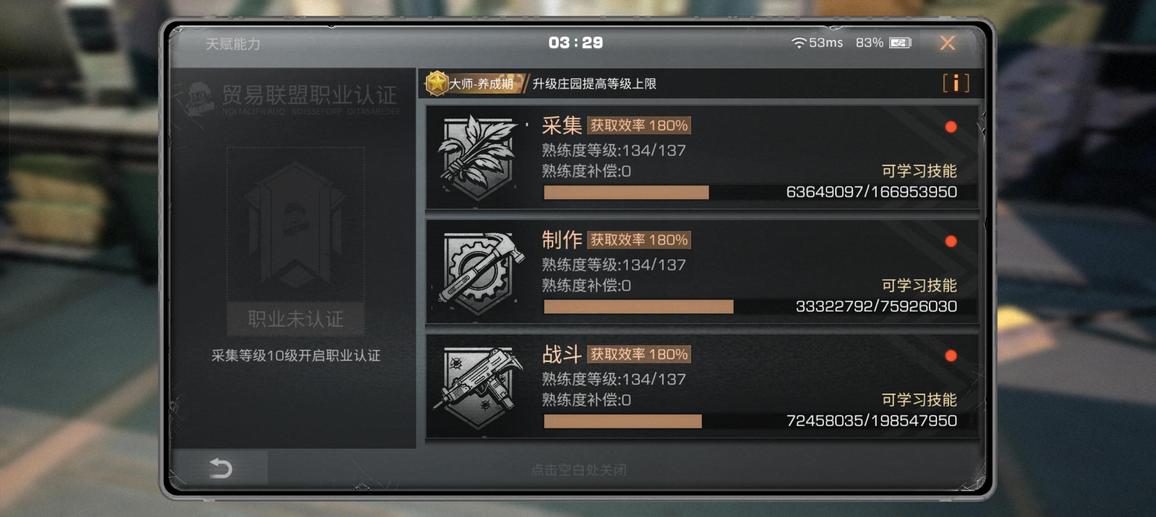The width and height of the screenshot is (1156, 517).
Task: Click the 职业未认证 button
Action: (x=296, y=319)
